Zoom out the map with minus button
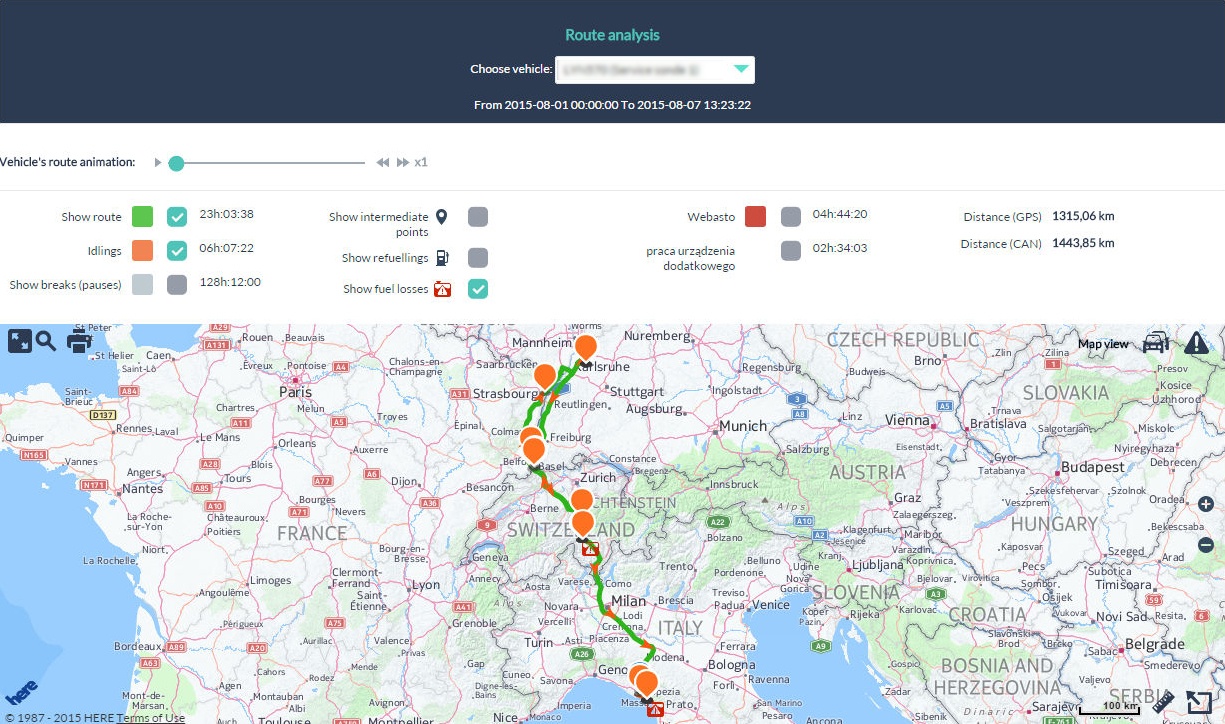Viewport: 1225px width, 724px height. pyautogui.click(x=1206, y=545)
